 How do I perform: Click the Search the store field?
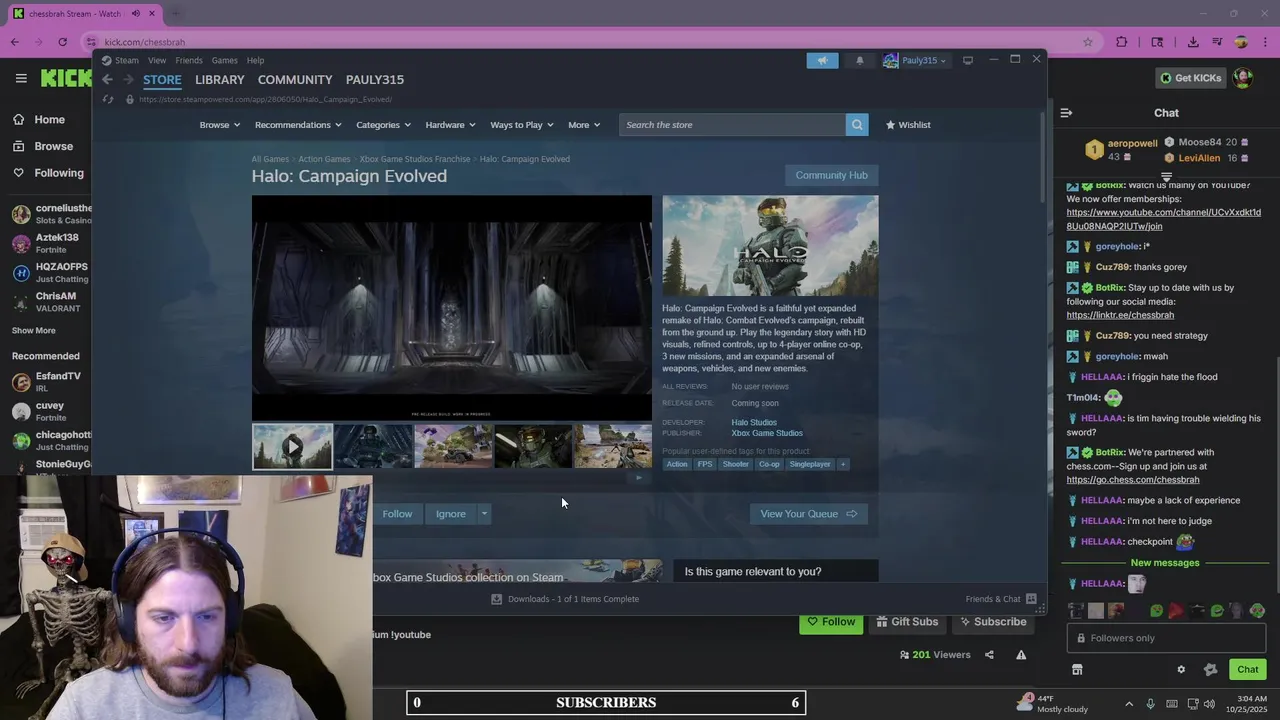click(x=732, y=125)
